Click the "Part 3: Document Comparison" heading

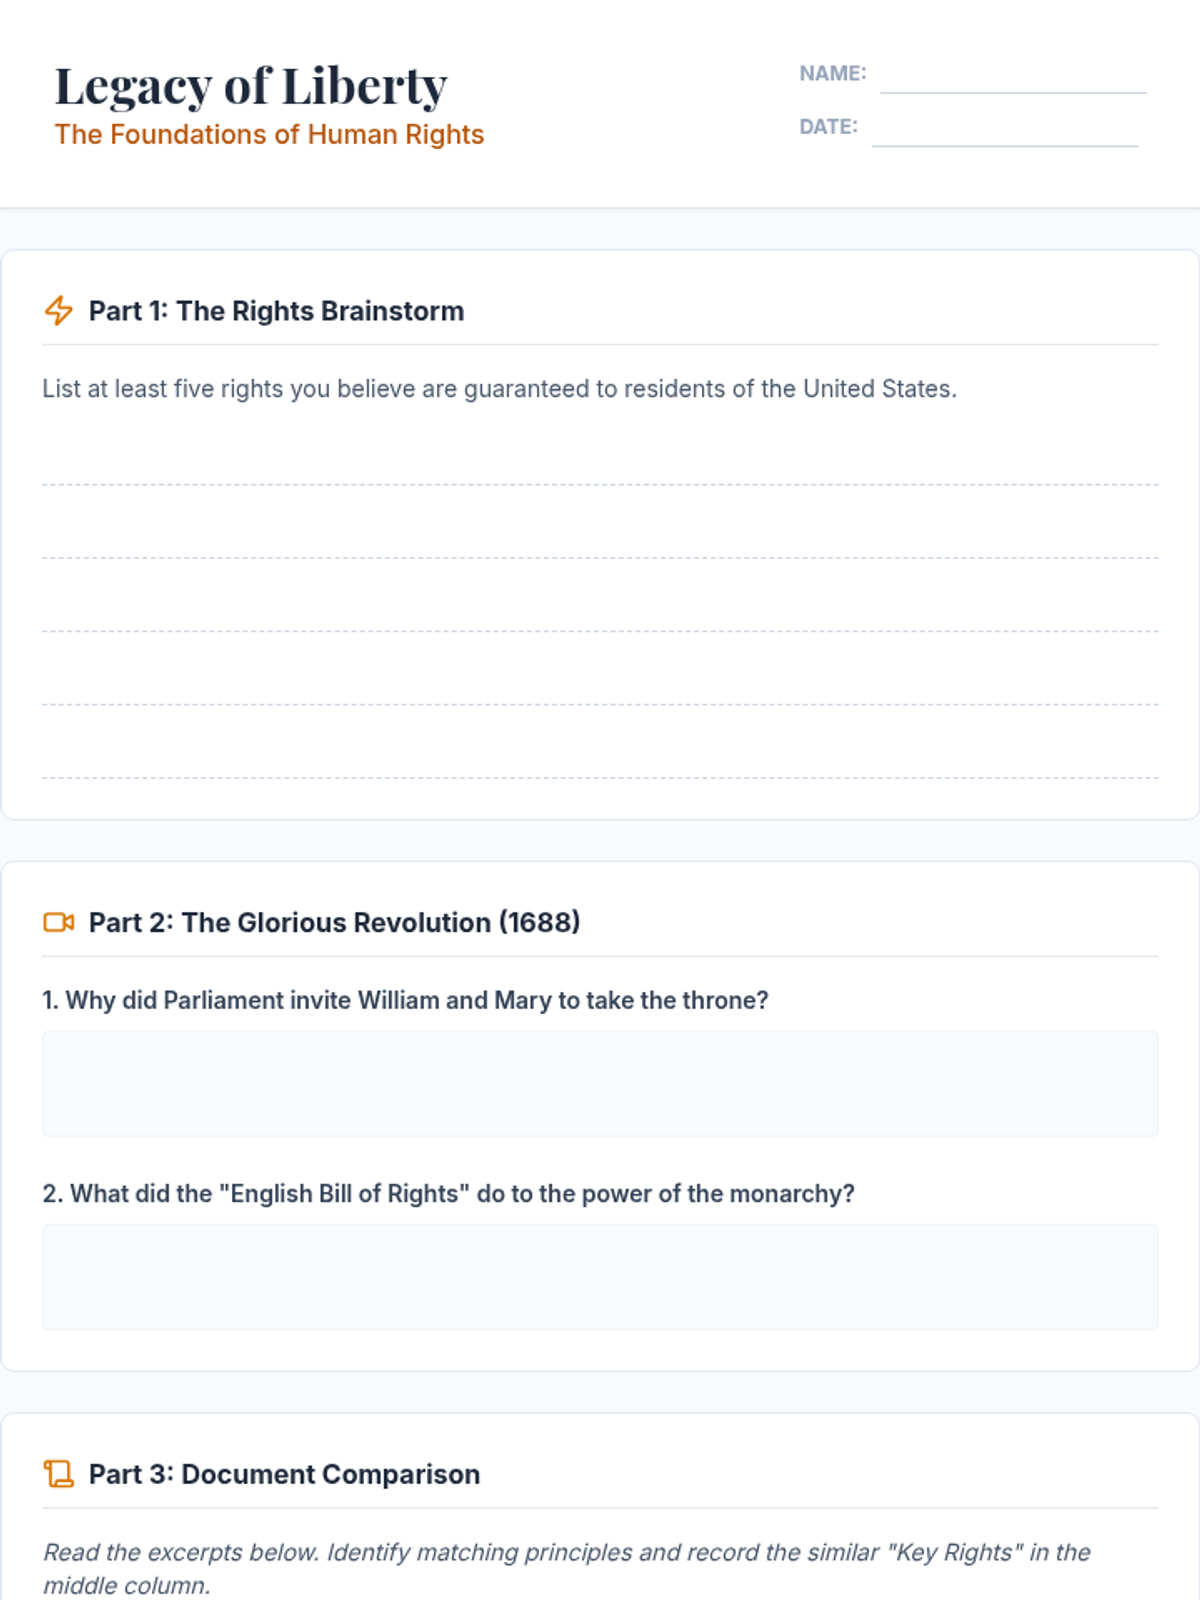[284, 1474]
